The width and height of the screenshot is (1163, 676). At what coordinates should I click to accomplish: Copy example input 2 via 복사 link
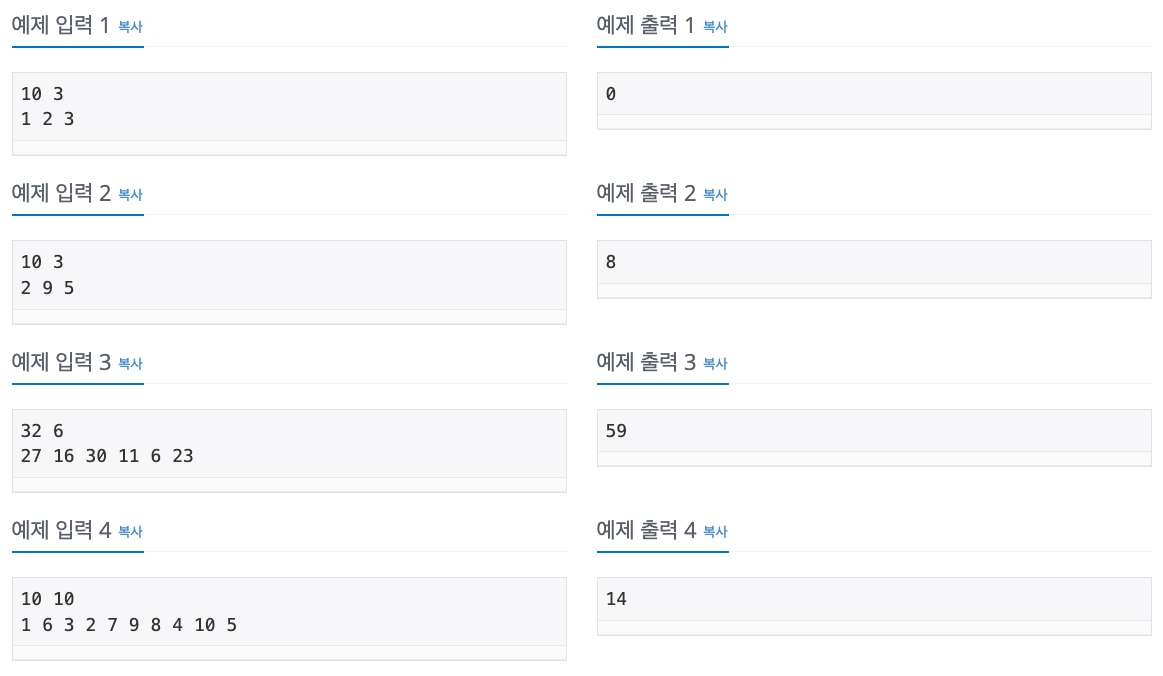(130, 194)
